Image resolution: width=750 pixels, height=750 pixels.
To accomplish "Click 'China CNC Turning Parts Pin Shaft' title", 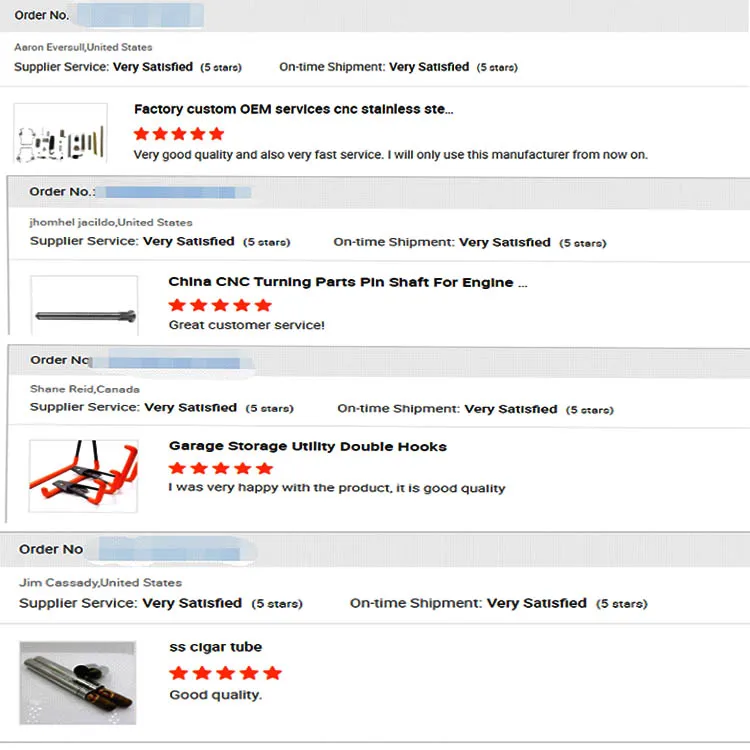I will (x=347, y=282).
